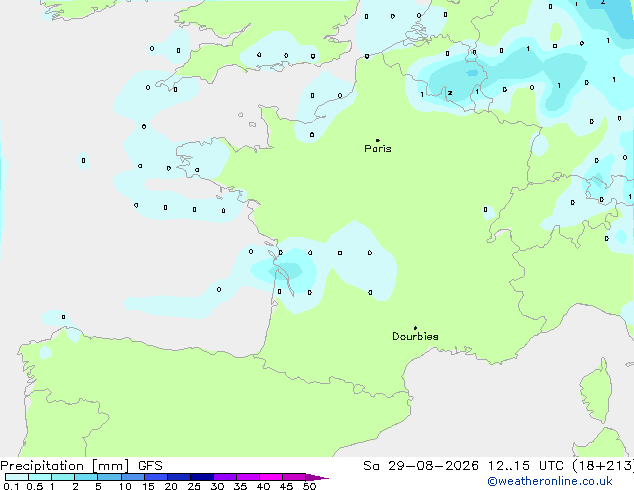The height and width of the screenshot is (490, 634).
Task: Click the 'GFS' model label
Action: point(150,466)
